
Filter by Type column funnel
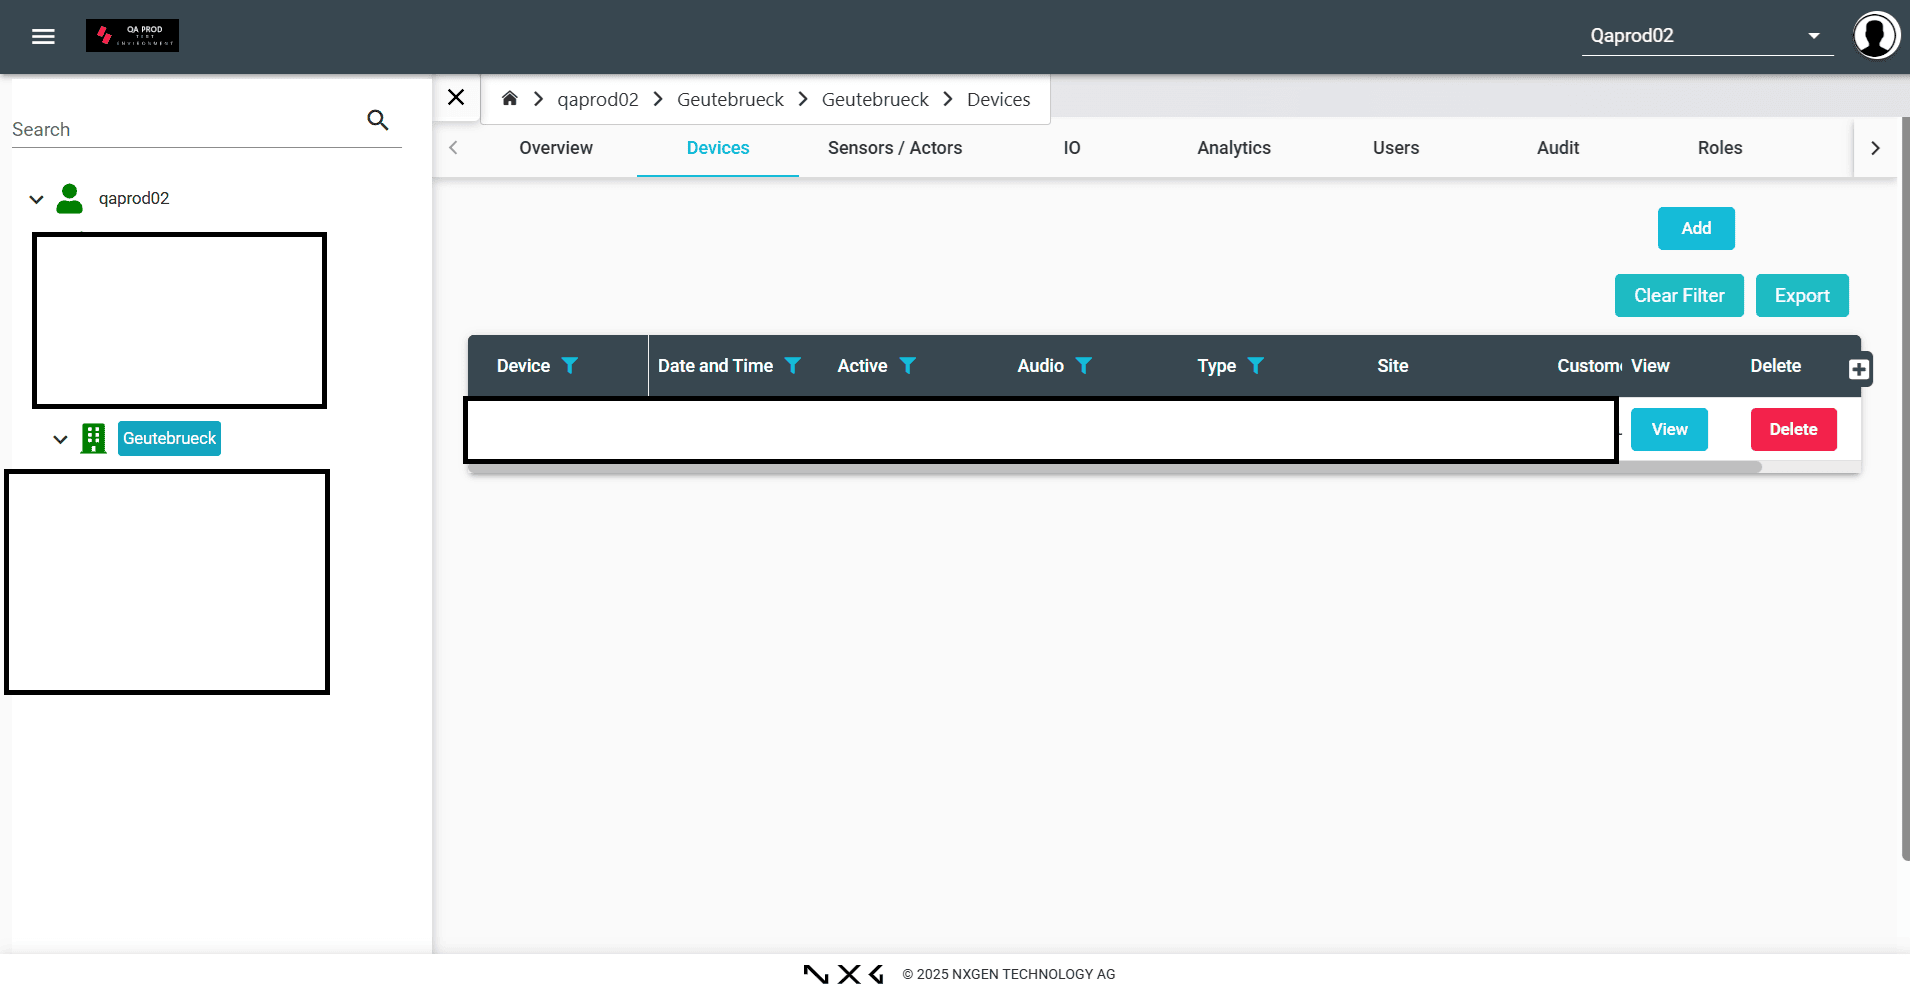1256,366
